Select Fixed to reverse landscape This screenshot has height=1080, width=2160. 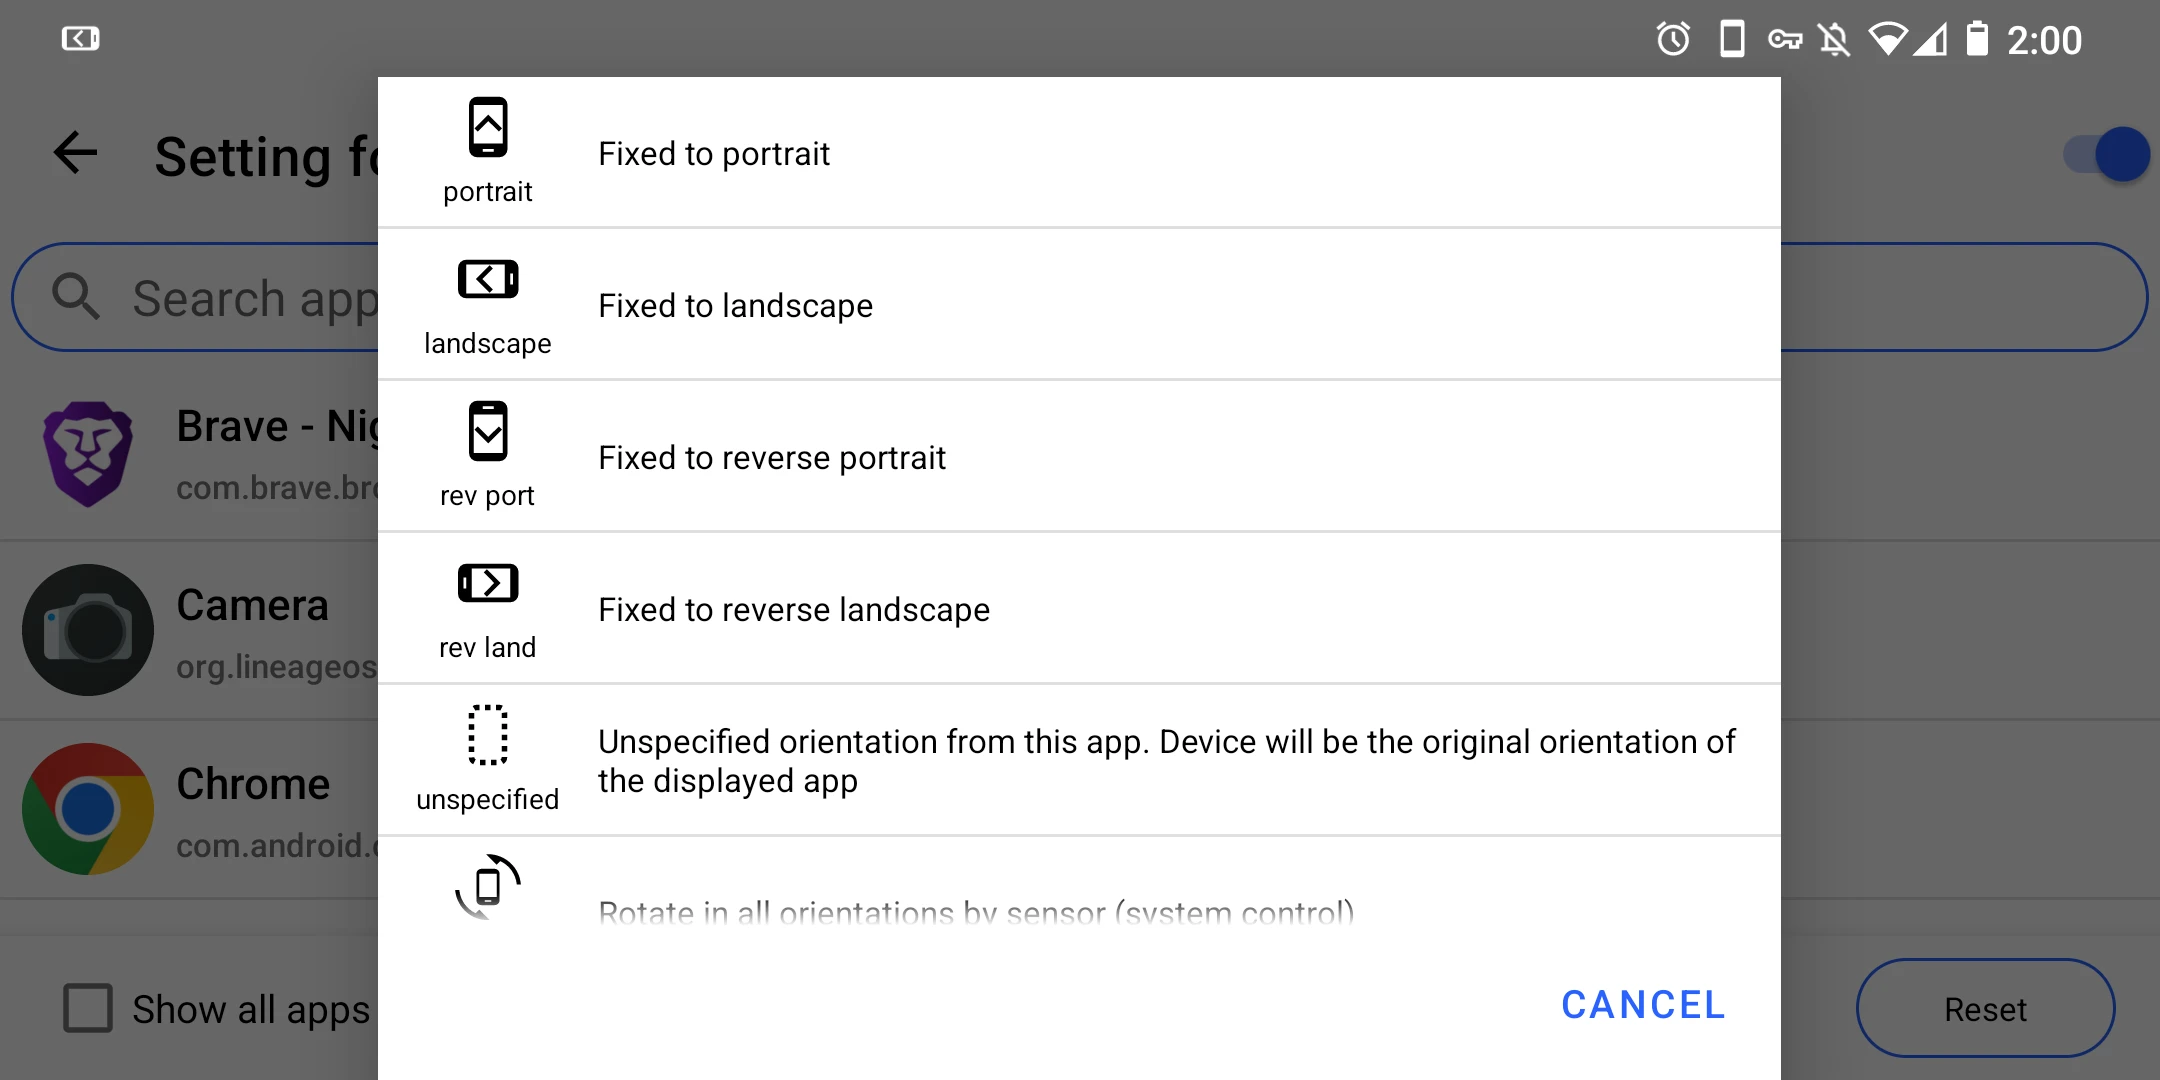[x=793, y=610]
